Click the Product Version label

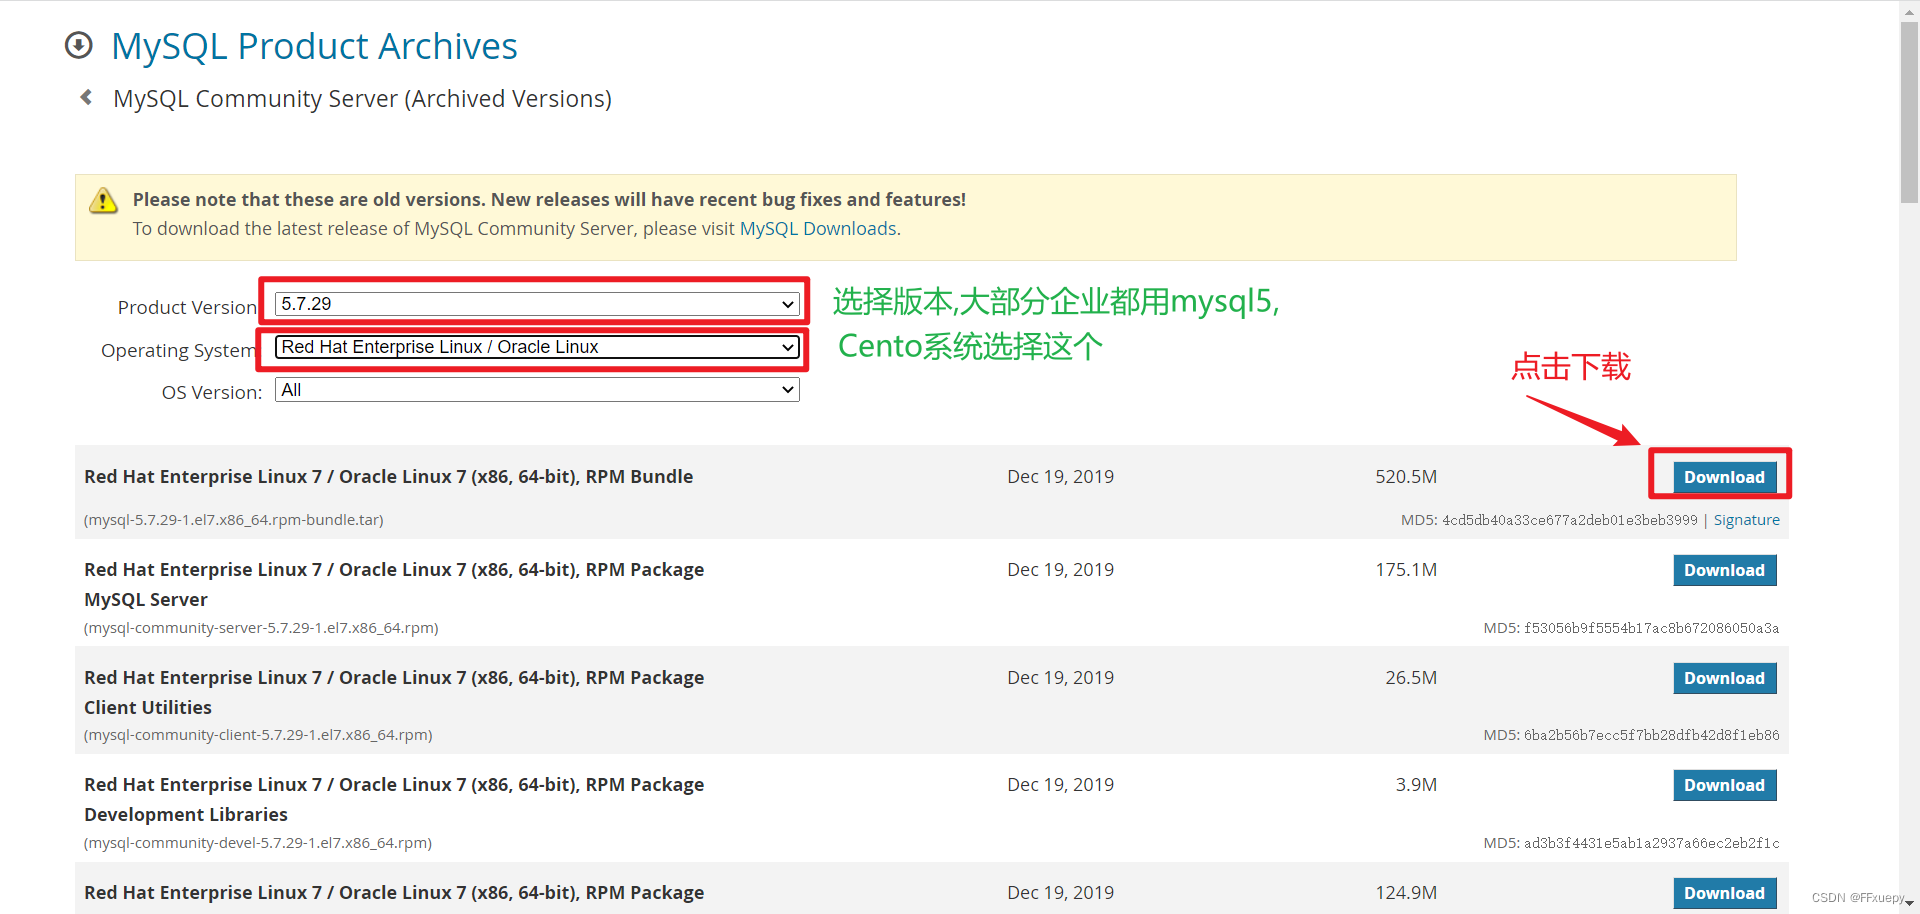[187, 307]
